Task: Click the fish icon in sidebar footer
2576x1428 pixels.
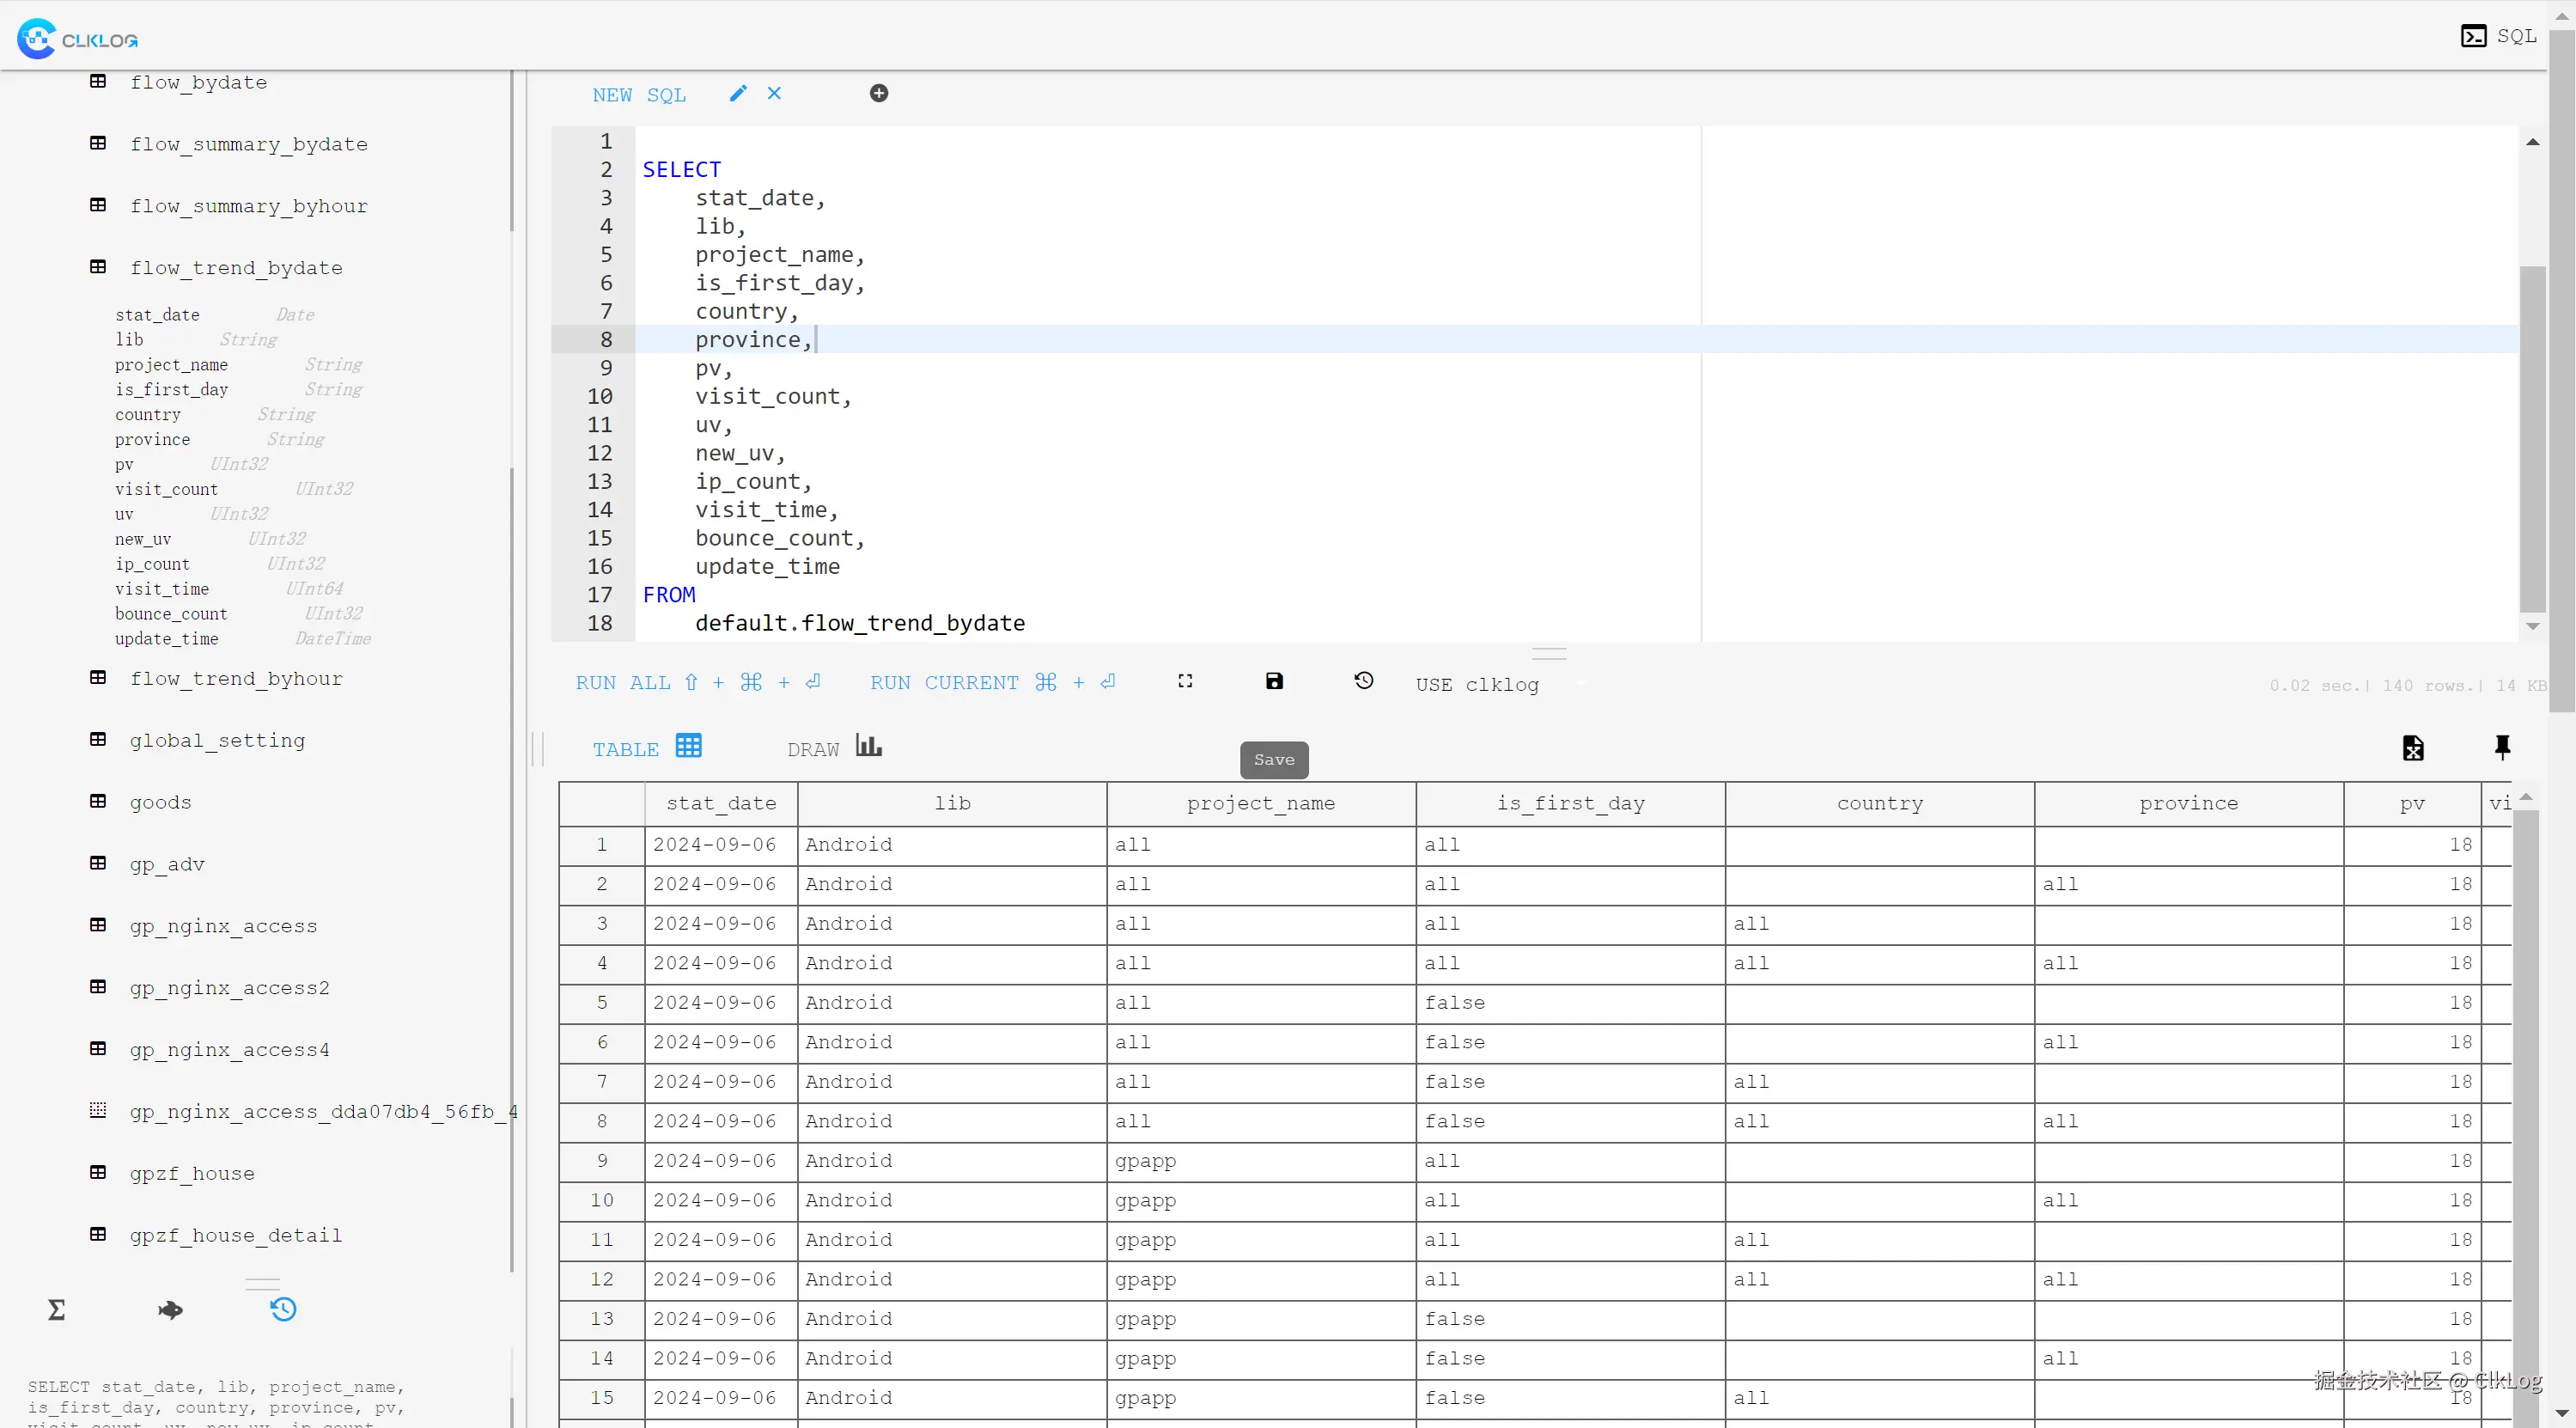Action: [170, 1310]
